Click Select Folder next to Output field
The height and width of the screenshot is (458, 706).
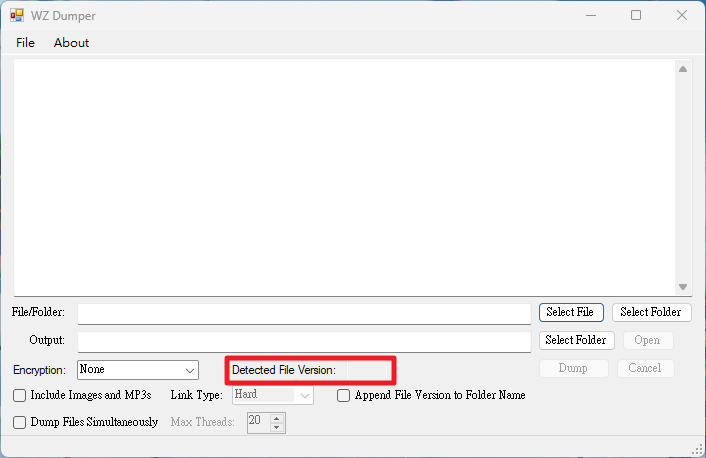576,340
